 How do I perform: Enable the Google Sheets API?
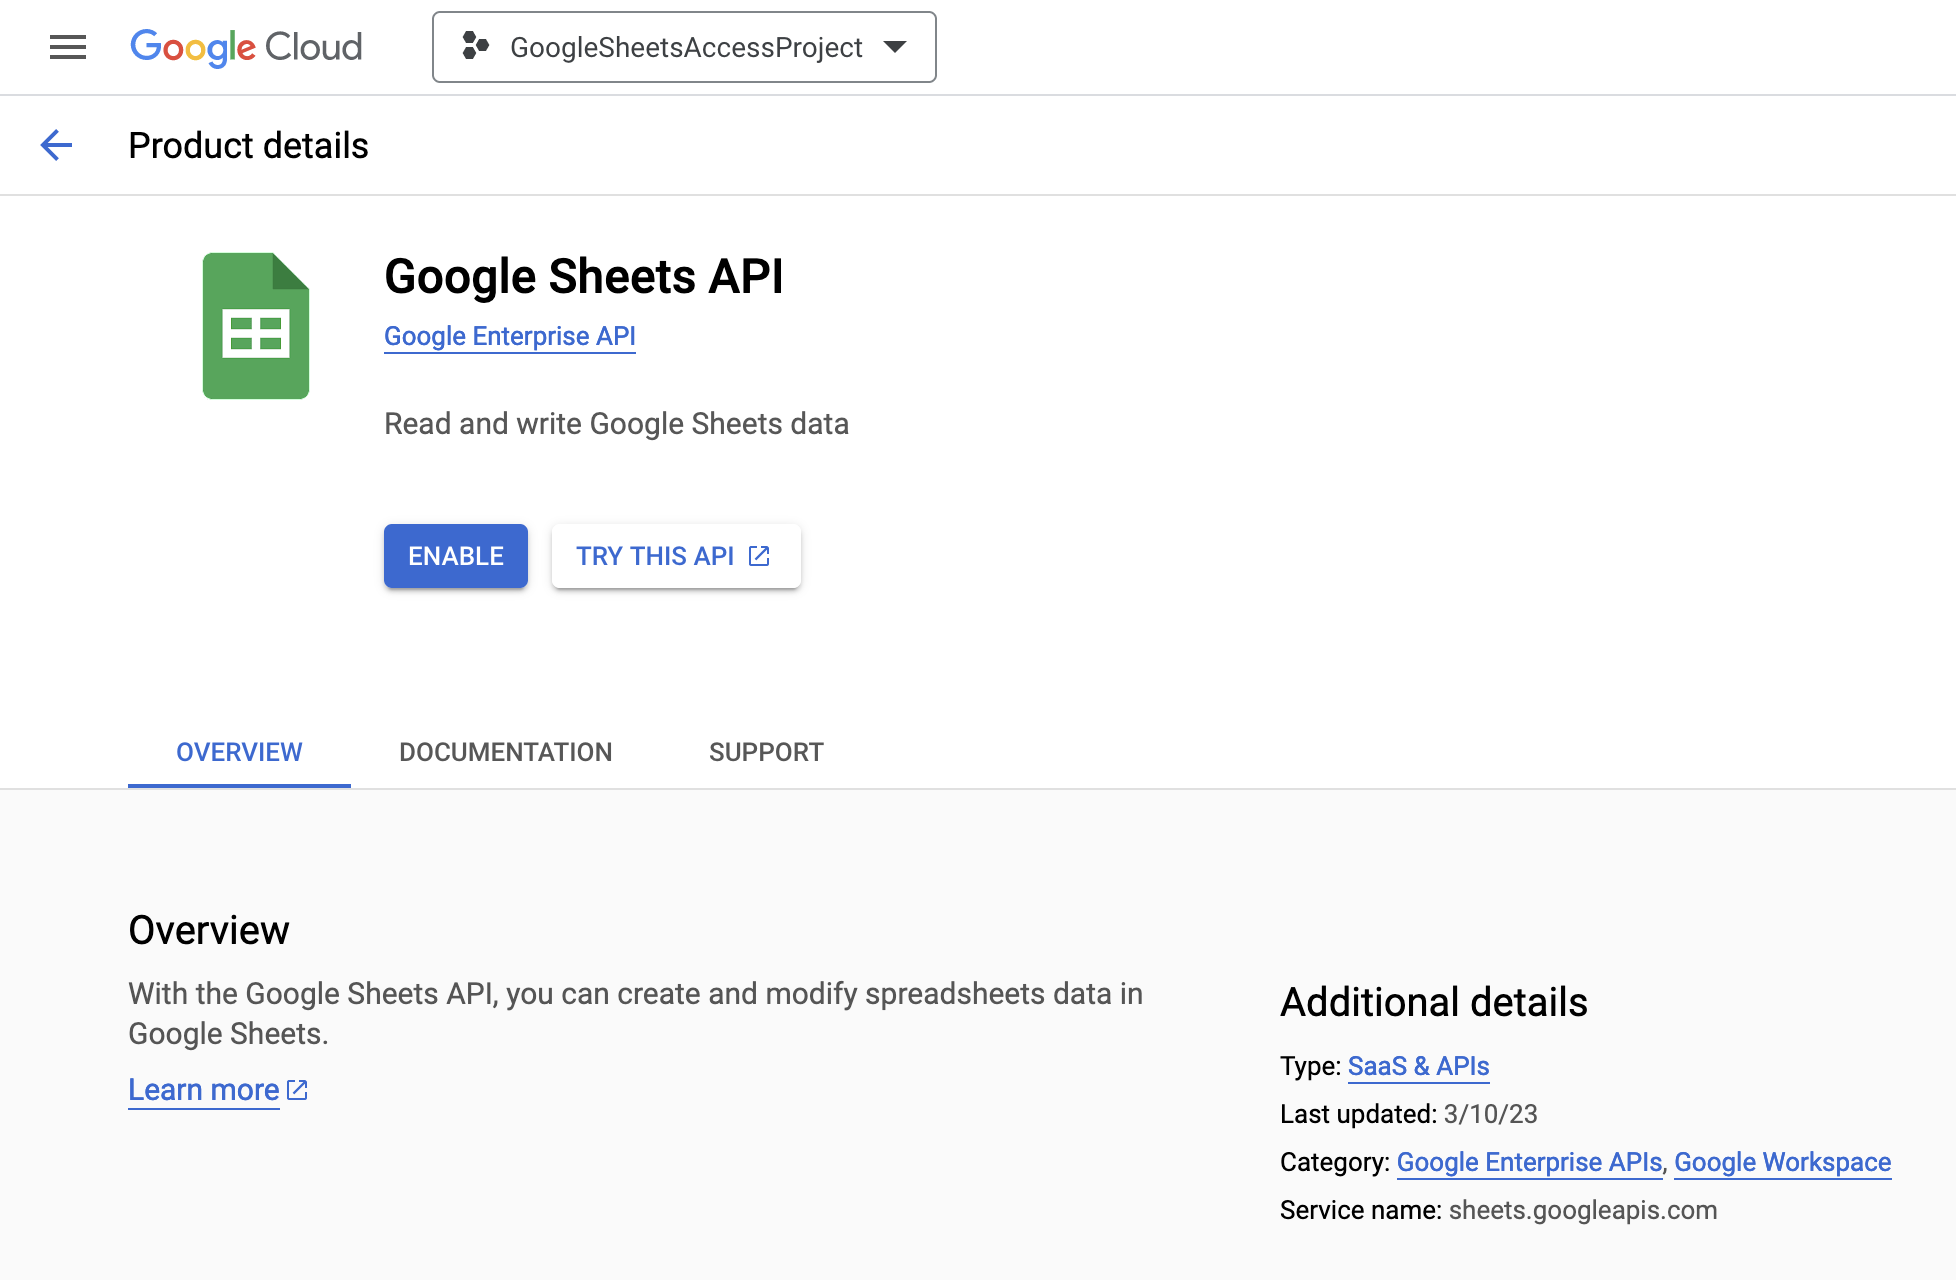pyautogui.click(x=456, y=556)
